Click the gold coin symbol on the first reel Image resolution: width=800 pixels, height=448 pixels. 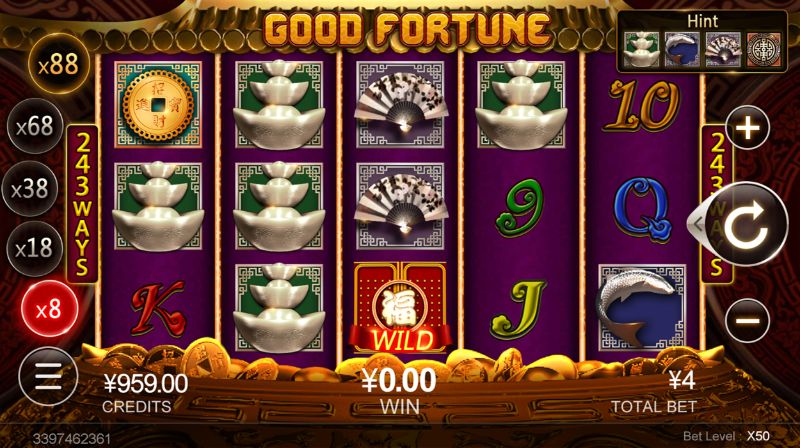[158, 105]
